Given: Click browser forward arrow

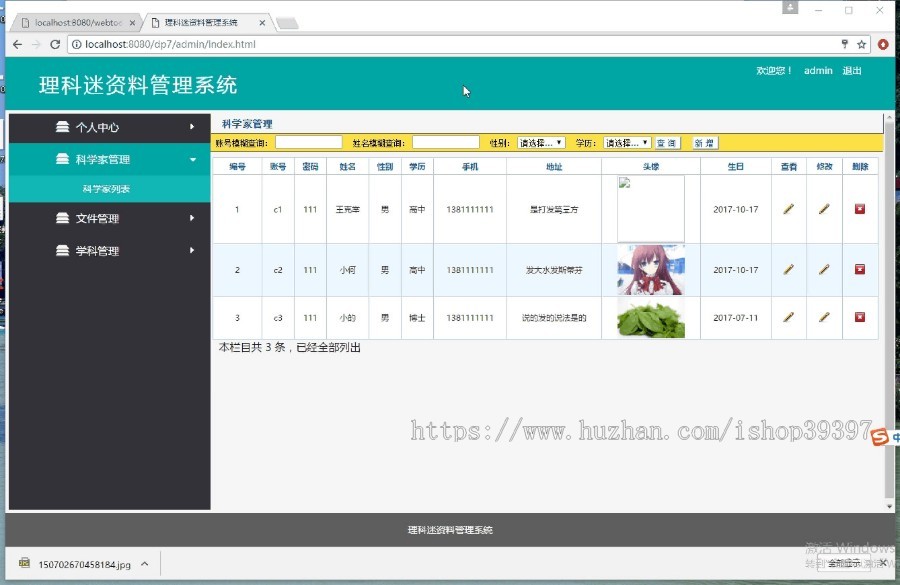Looking at the screenshot, I should (36, 44).
